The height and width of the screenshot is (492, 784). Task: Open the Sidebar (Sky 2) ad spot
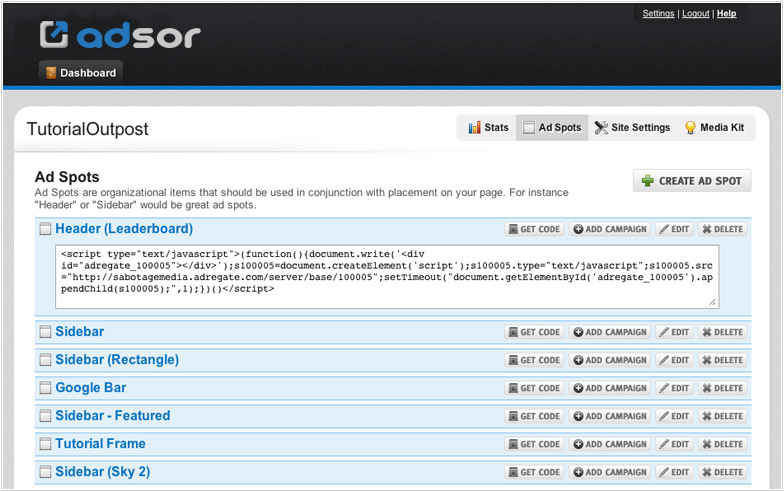point(102,472)
